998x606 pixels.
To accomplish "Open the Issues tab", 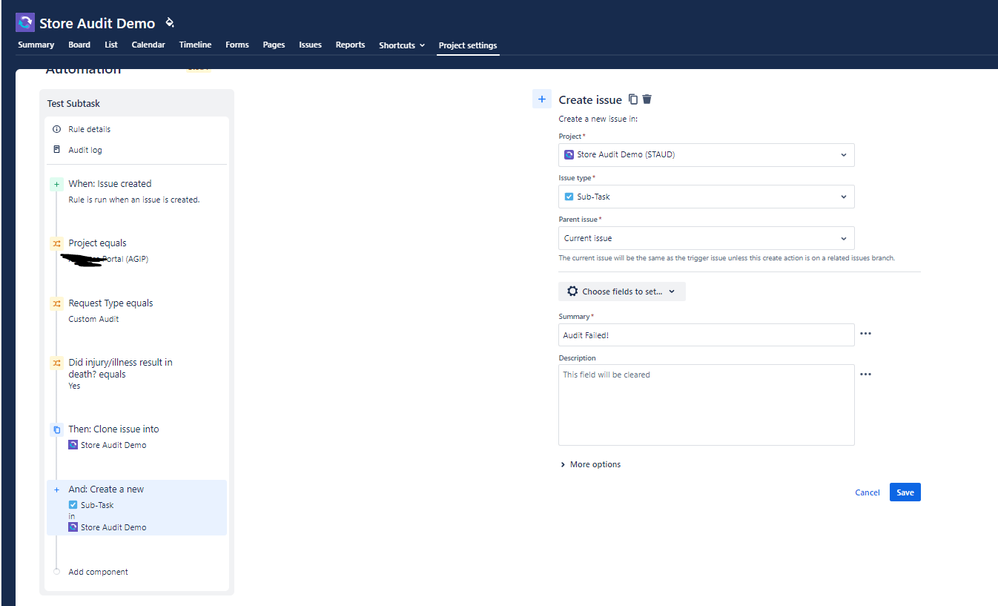I will pyautogui.click(x=310, y=45).
